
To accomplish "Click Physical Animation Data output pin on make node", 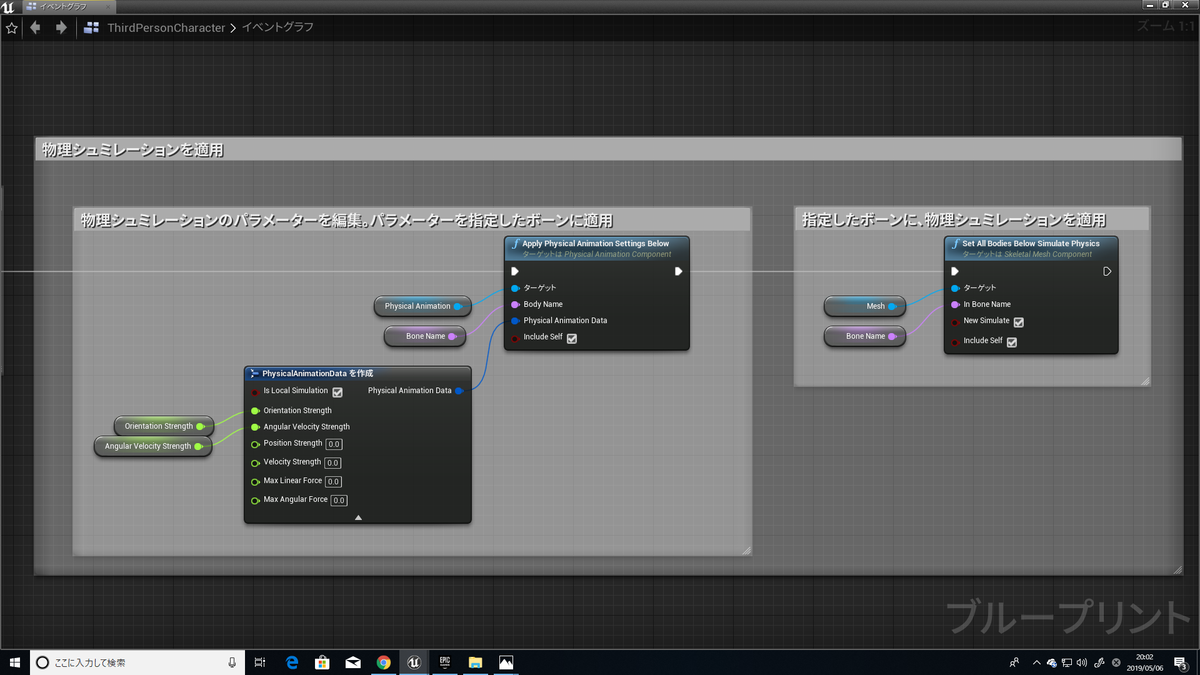I will [x=459, y=391].
